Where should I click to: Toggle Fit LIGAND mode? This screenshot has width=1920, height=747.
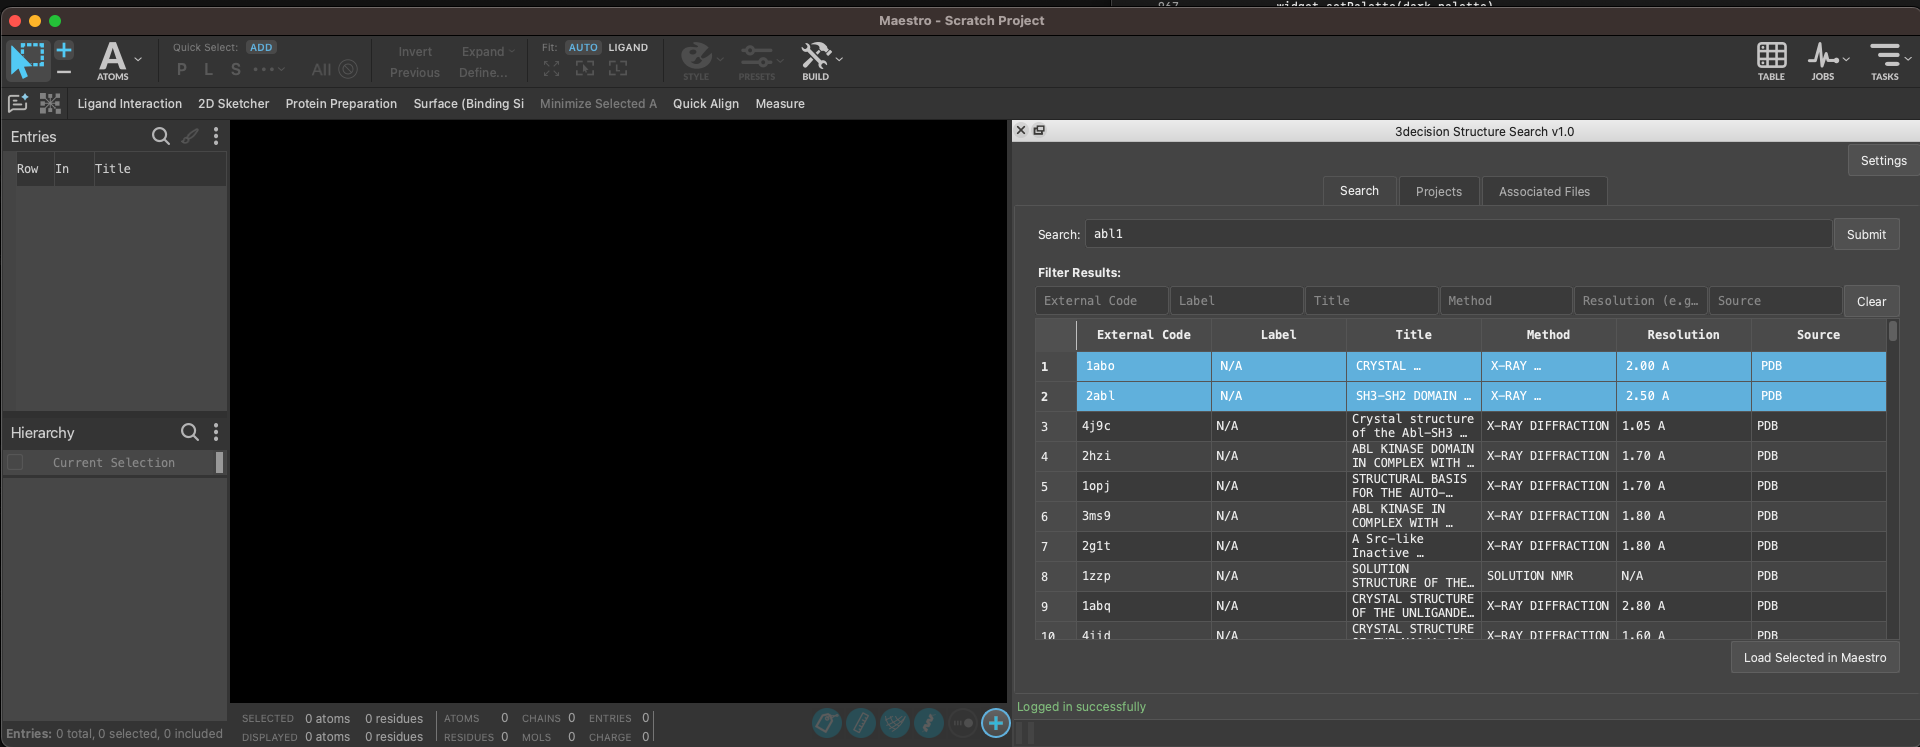point(628,47)
